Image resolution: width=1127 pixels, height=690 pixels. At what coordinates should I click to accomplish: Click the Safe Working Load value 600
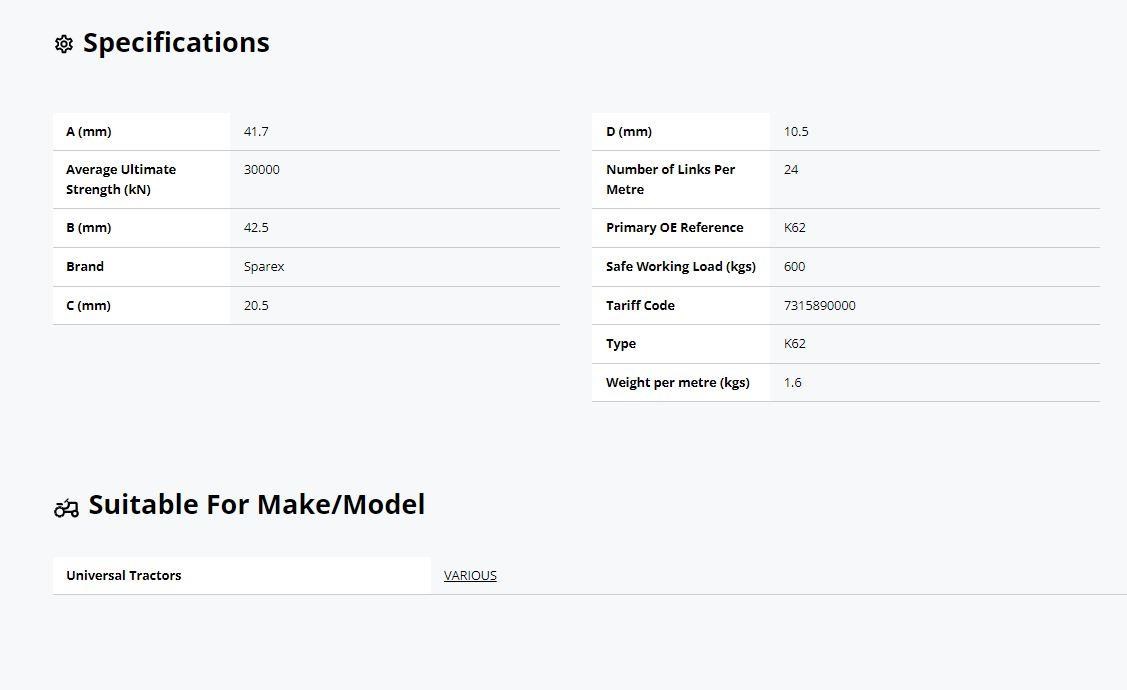coord(794,267)
